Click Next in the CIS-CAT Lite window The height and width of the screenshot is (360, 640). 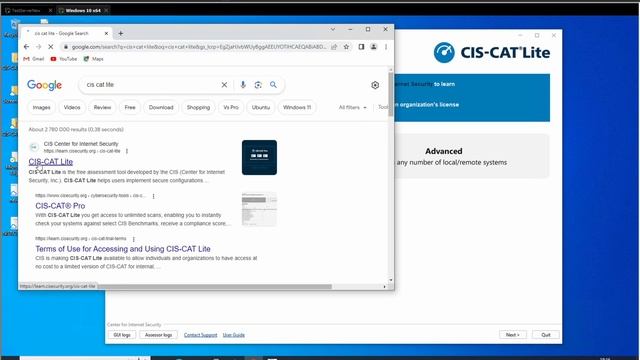[513, 335]
